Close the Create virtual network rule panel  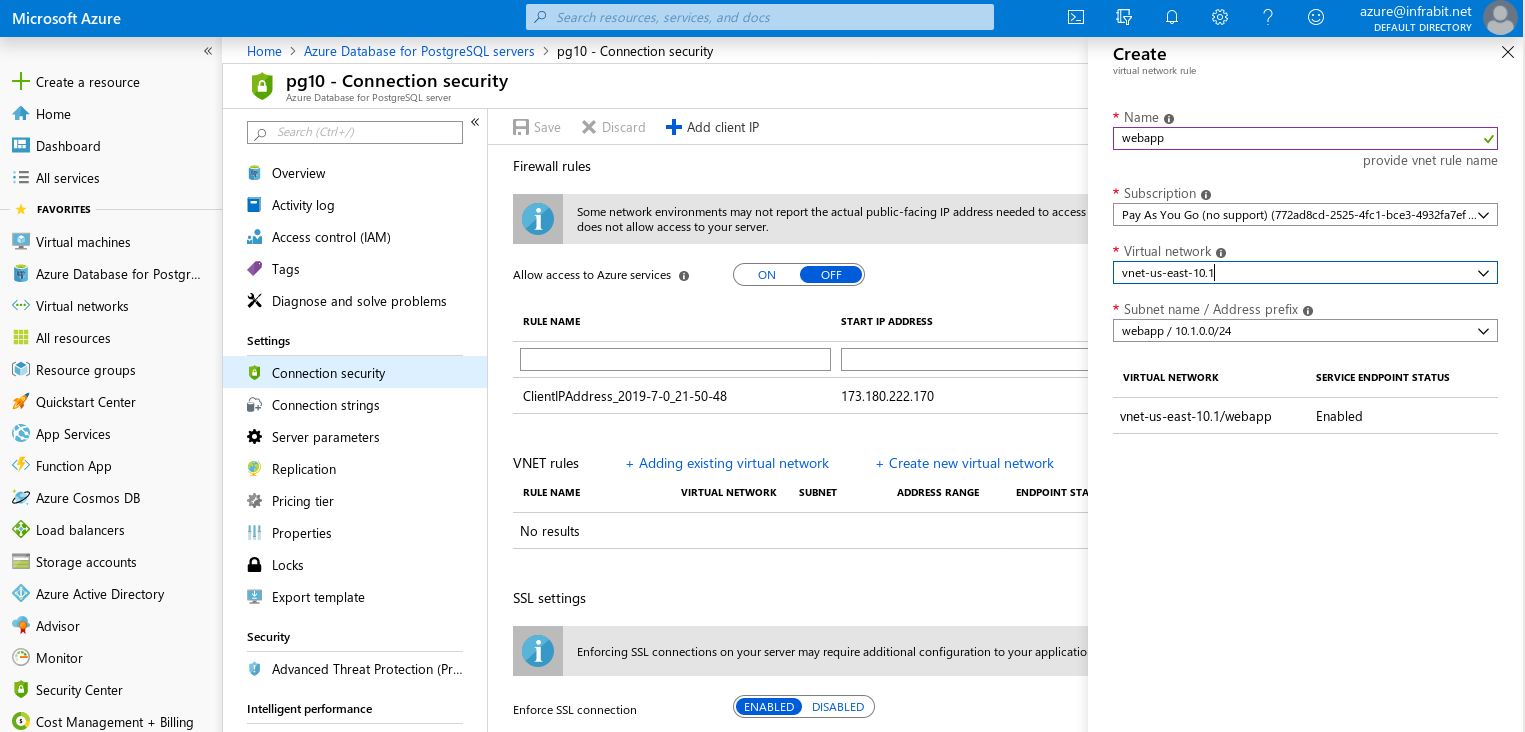1508,52
